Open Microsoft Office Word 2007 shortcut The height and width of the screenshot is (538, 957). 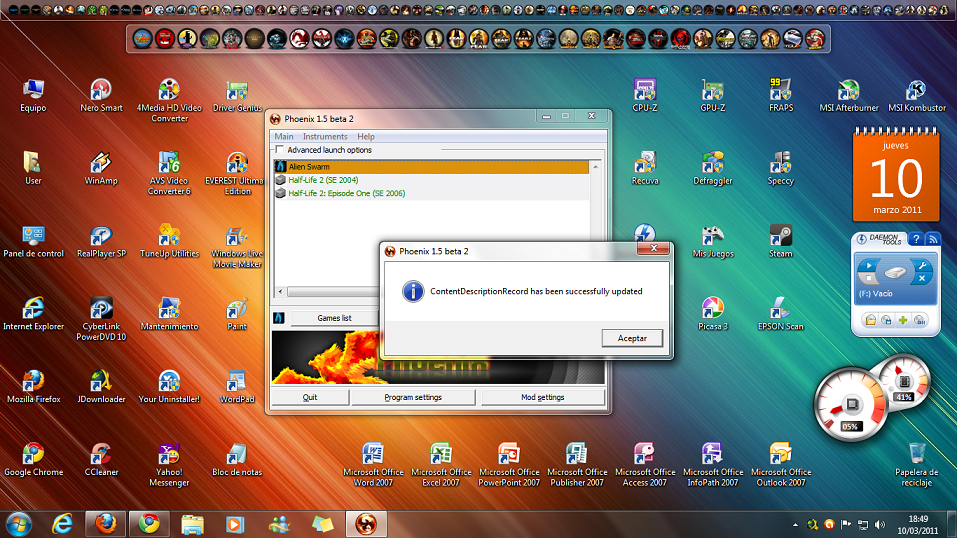[x=373, y=465]
